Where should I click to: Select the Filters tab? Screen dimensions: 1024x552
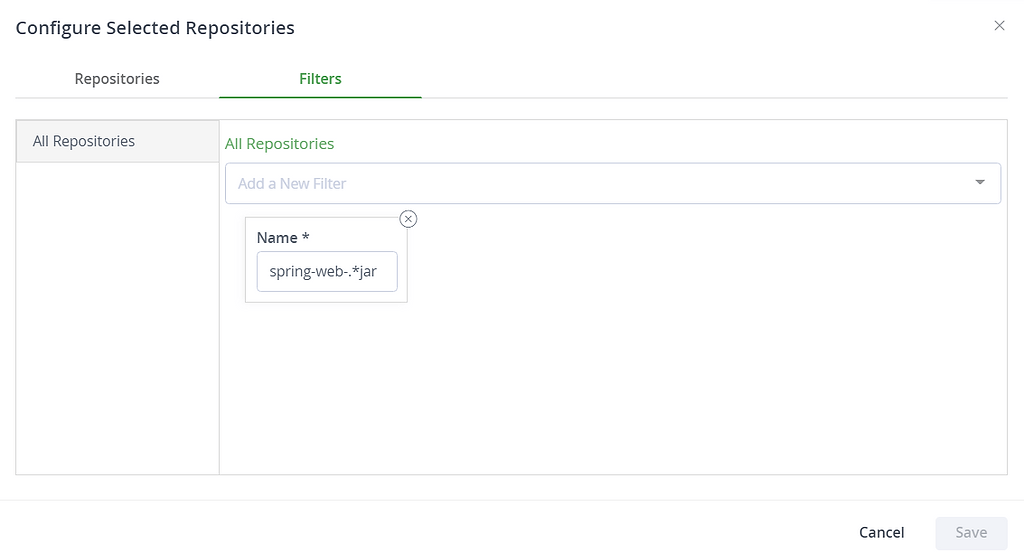point(320,79)
